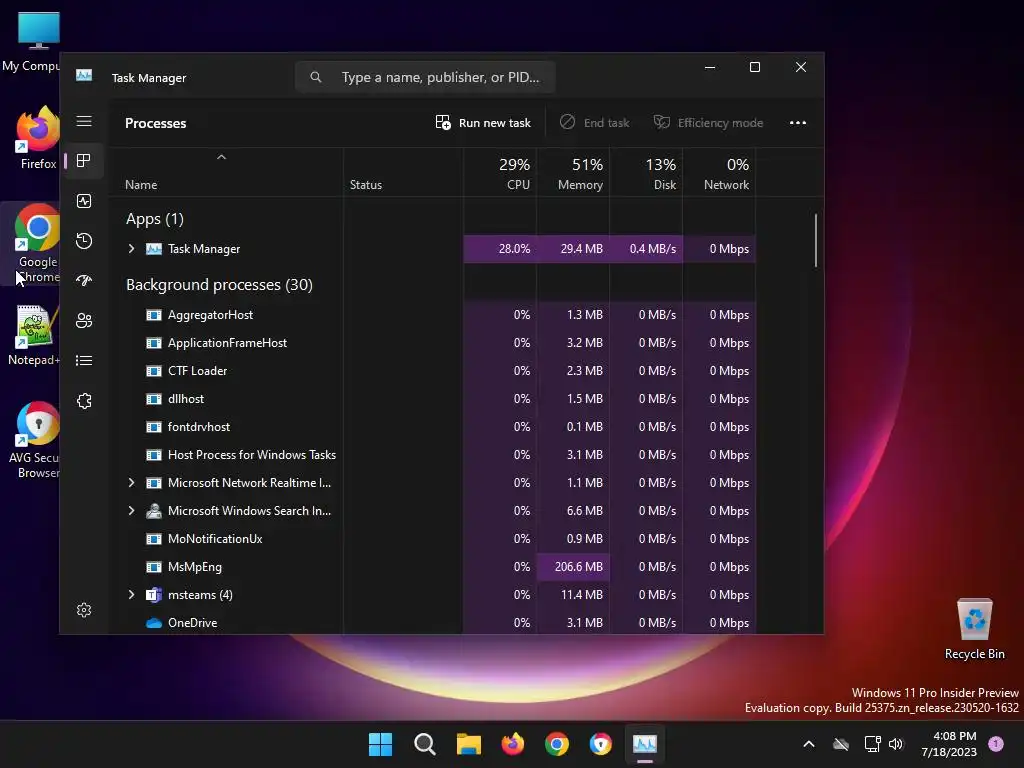
Task: Click the Apps (1) group heading
Action: (155, 219)
